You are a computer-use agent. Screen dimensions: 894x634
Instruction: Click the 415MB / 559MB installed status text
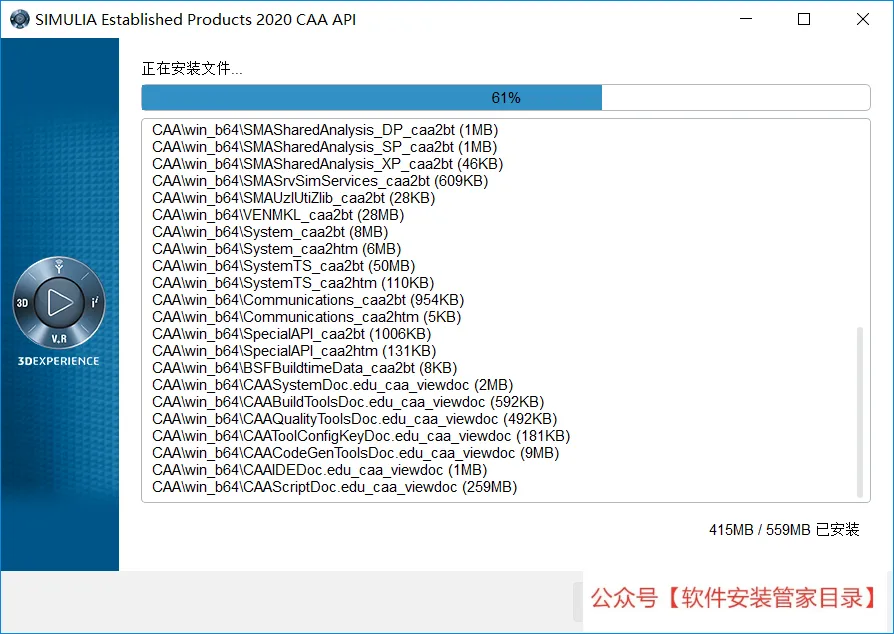784,530
